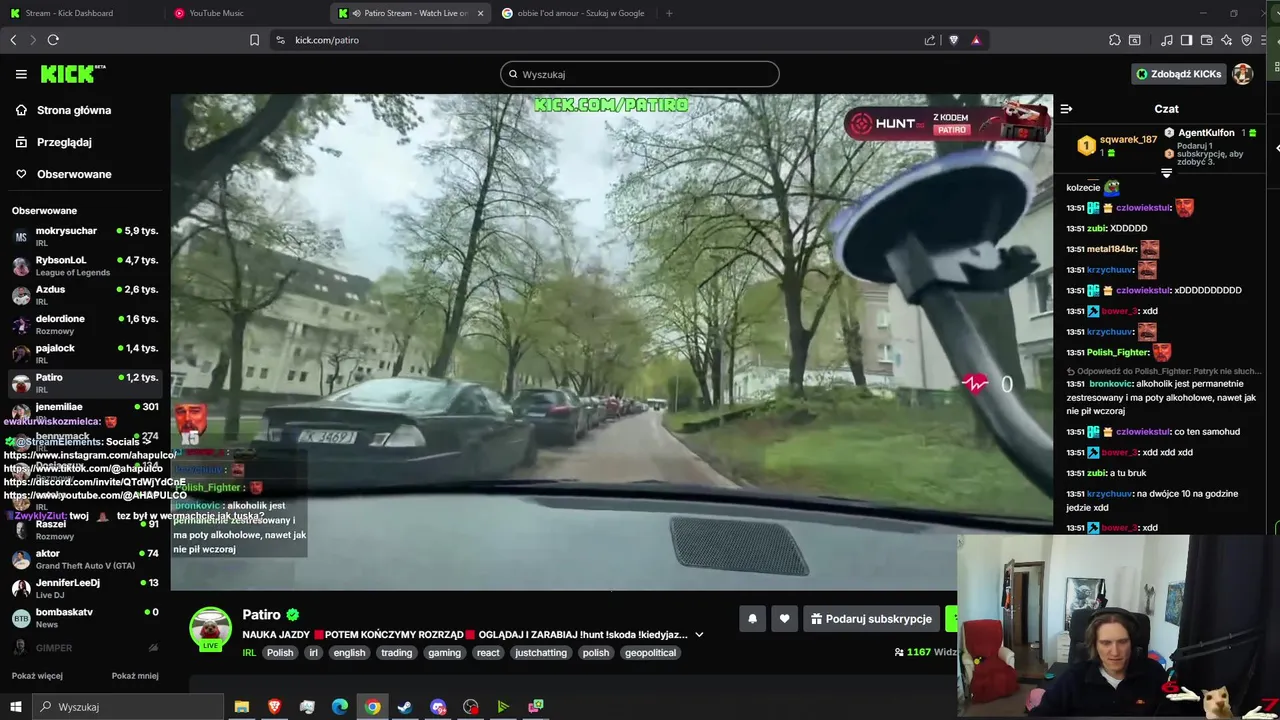This screenshot has width=1280, height=720.
Task: Click the KICK logo
Action: [73, 74]
